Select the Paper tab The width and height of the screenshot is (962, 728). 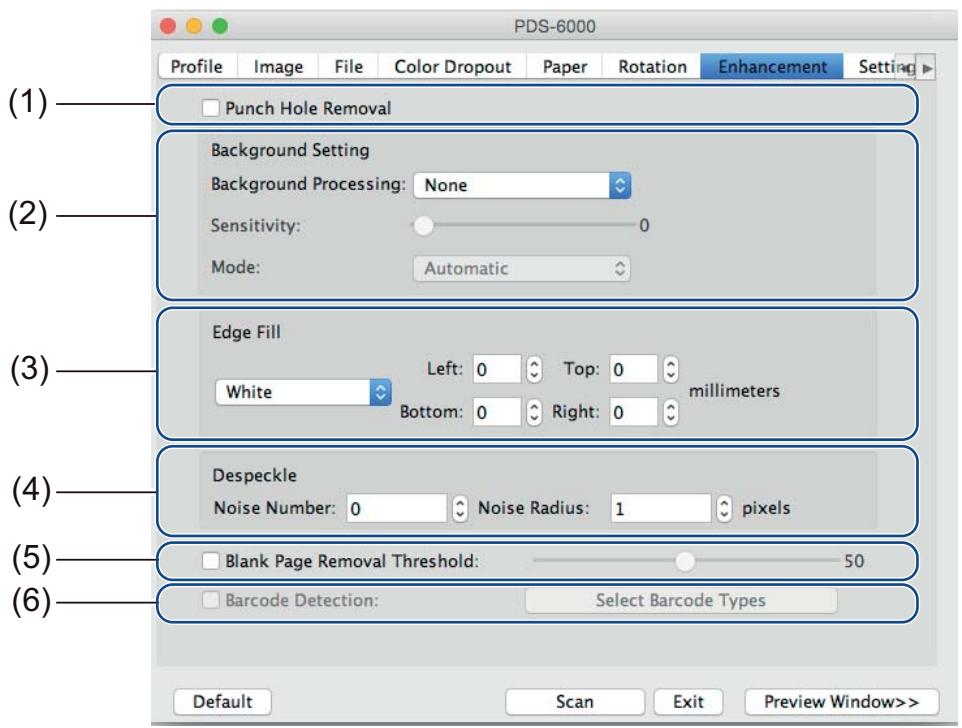564,66
